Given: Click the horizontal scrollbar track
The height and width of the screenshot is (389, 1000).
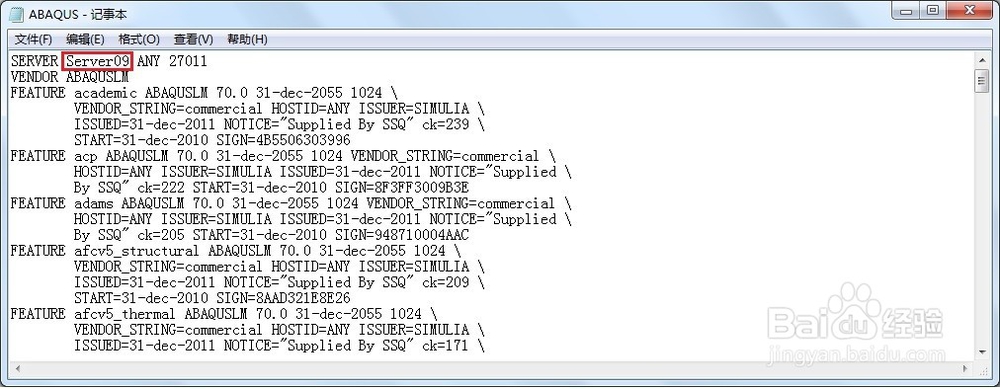Looking at the screenshot, I should tap(492, 368).
